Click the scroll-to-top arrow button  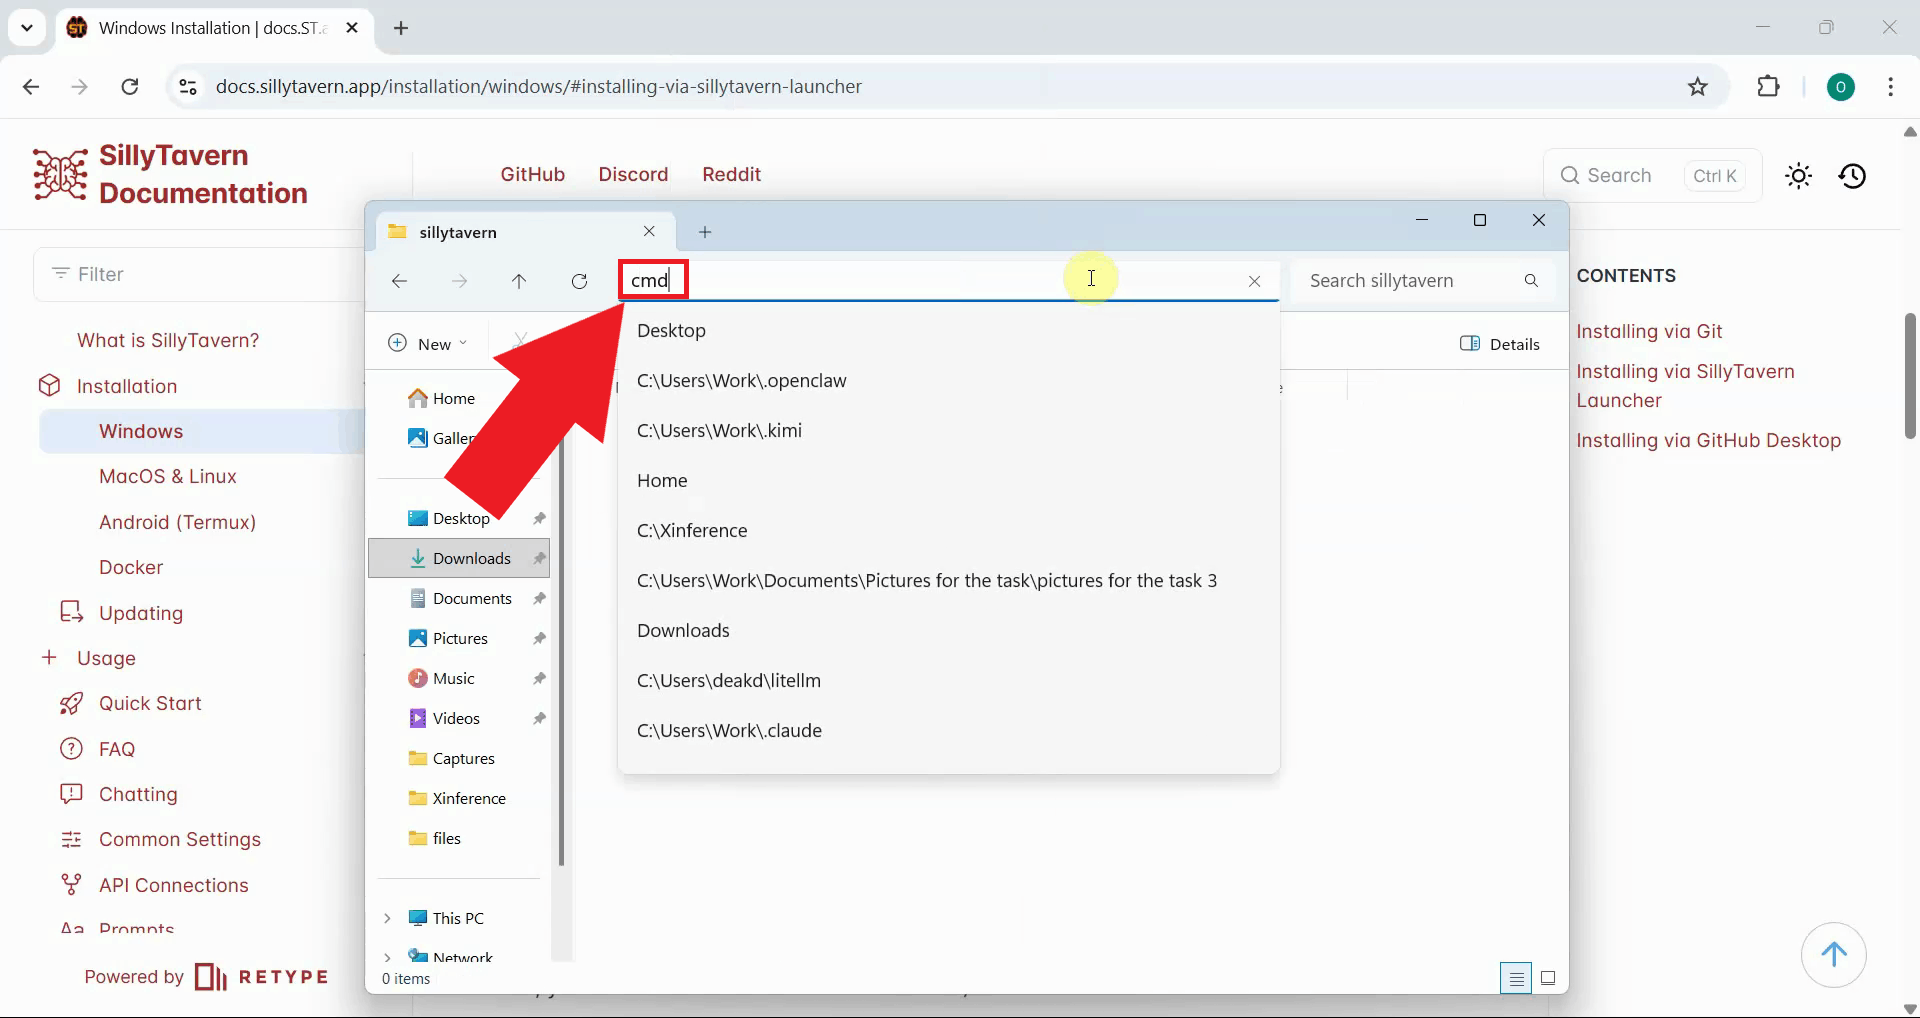[1833, 954]
